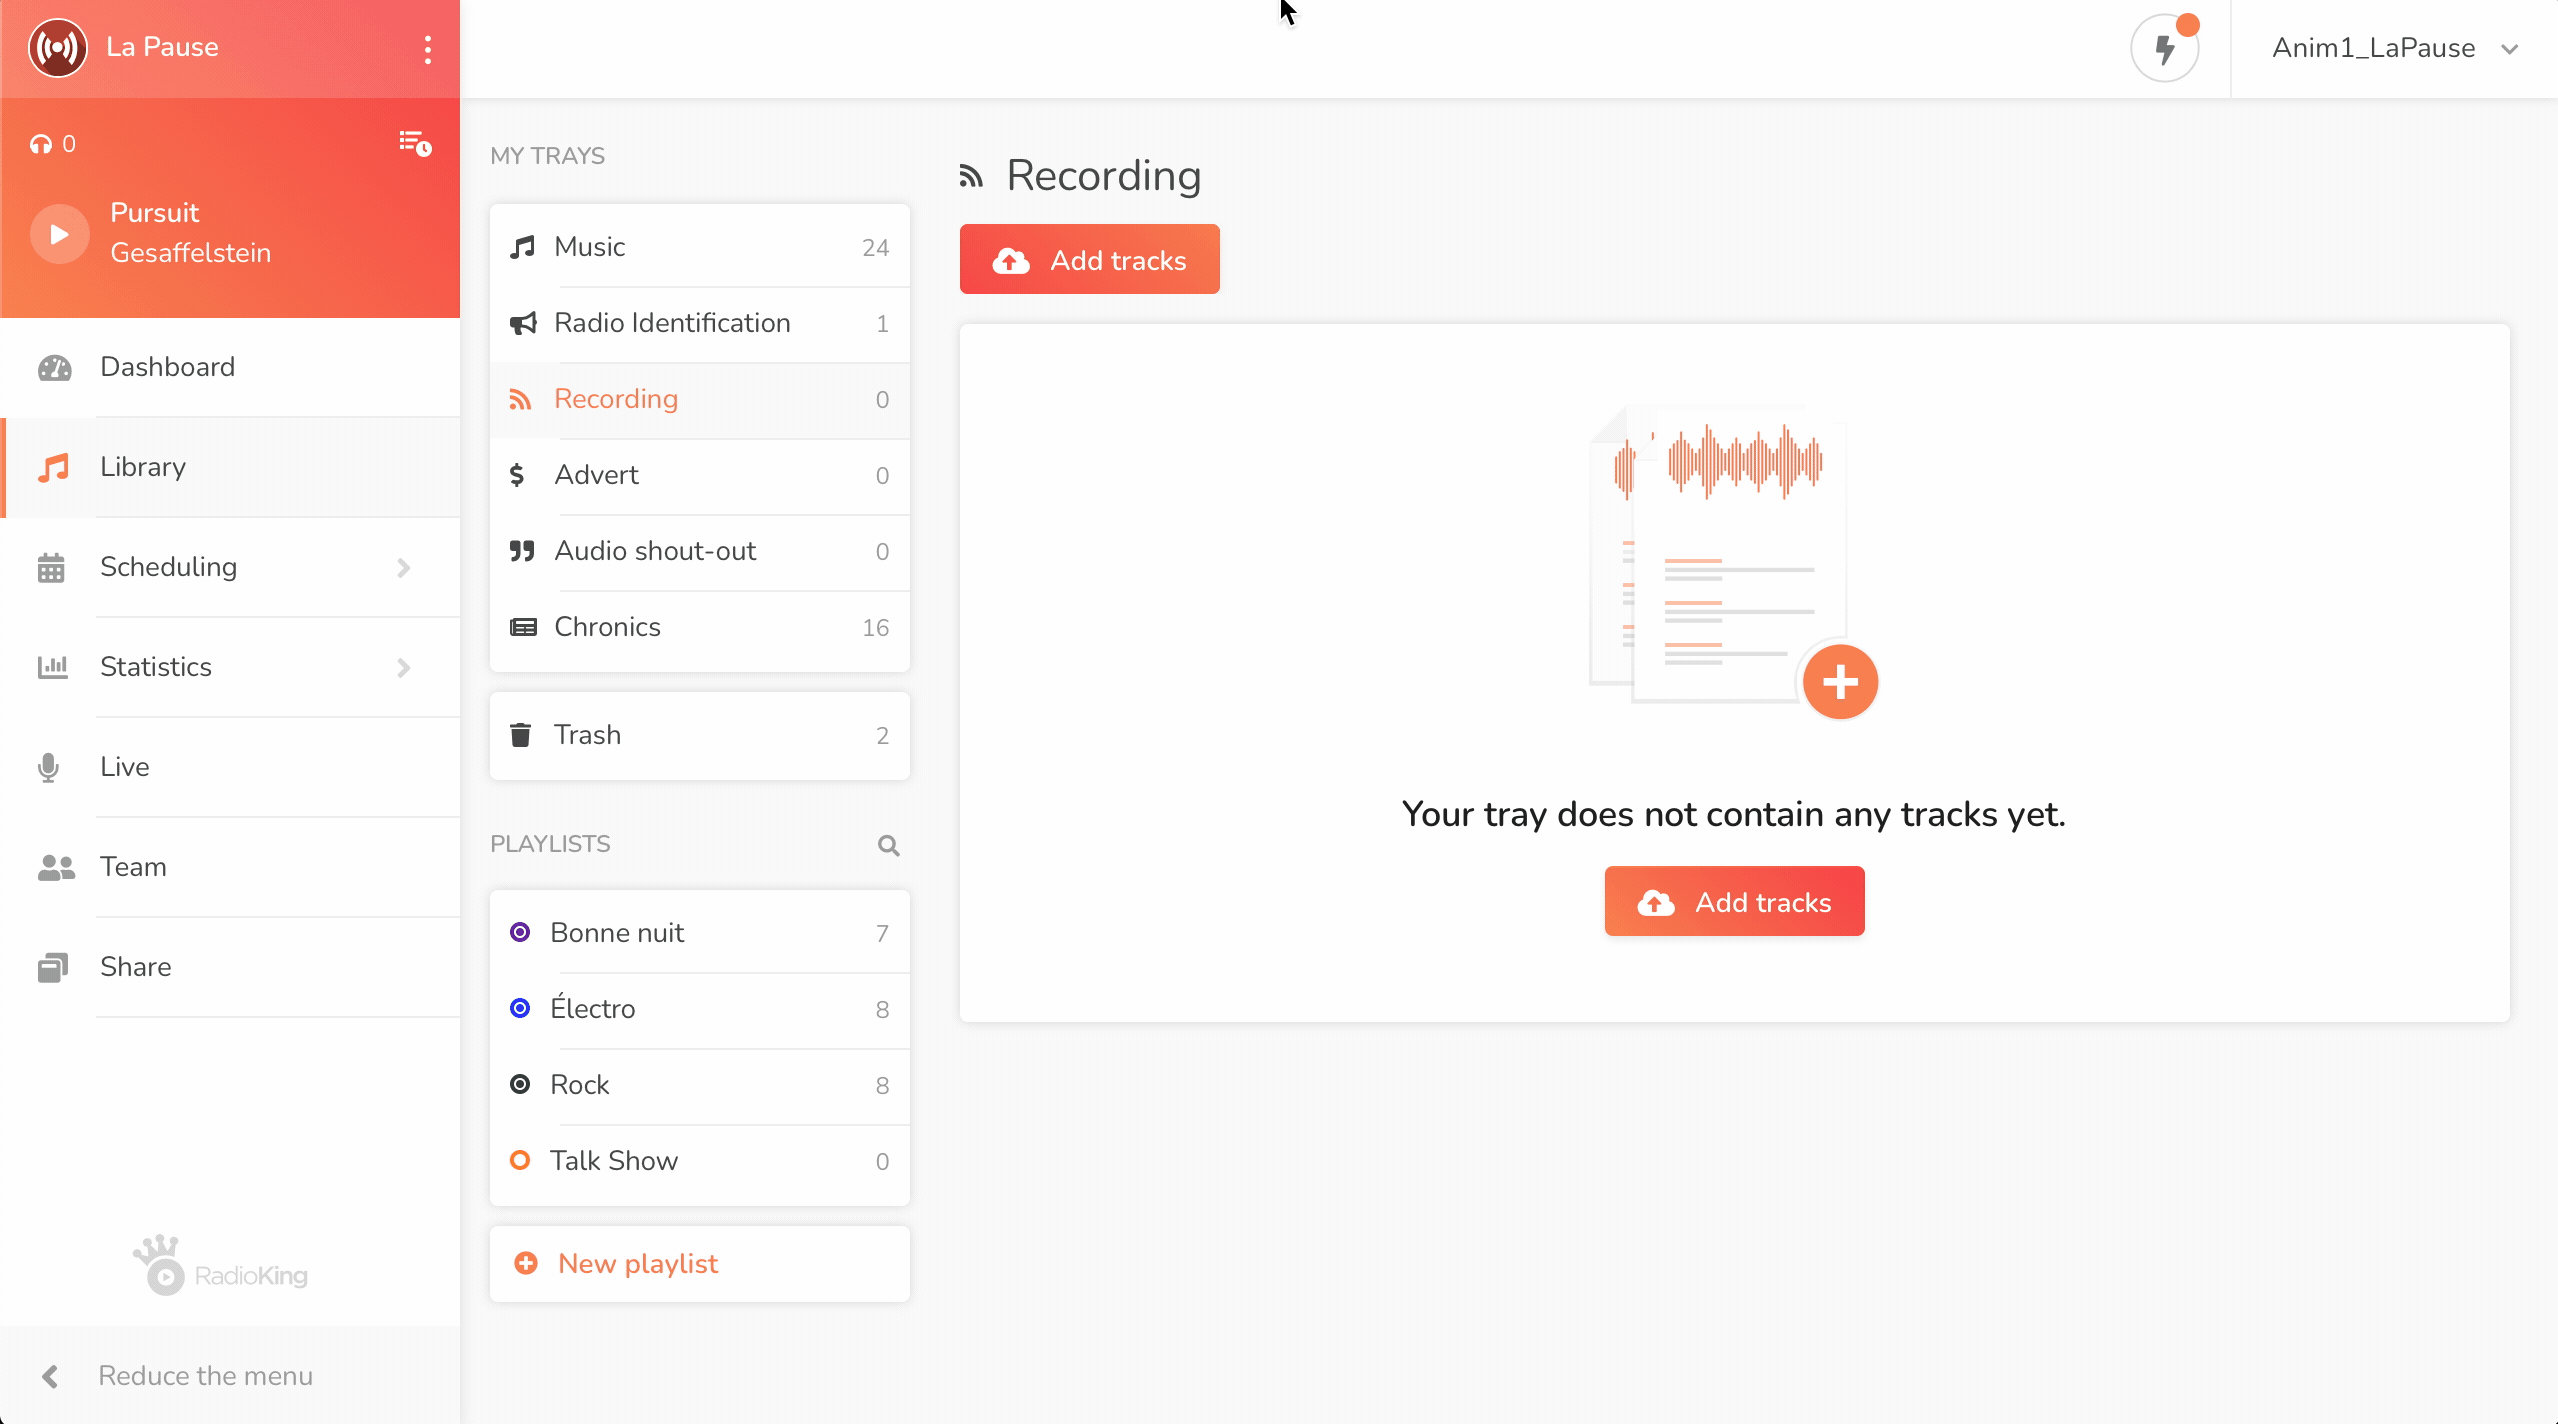2558x1424 pixels.
Task: Expand the Scheduling submenu chevron
Action: (404, 568)
